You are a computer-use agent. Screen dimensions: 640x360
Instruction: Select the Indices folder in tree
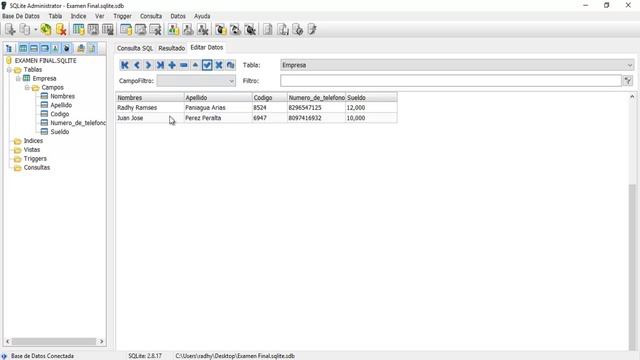(x=33, y=141)
